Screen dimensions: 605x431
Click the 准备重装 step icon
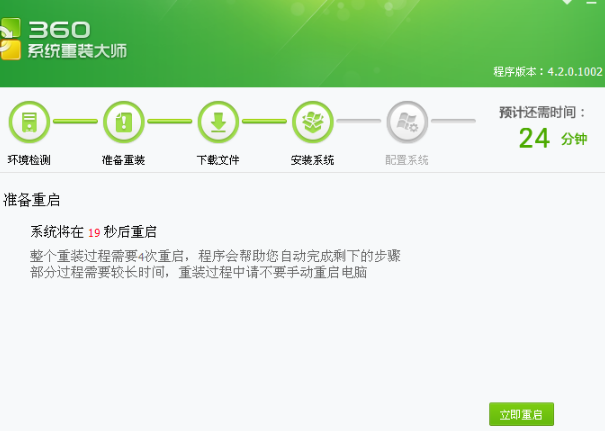coord(123,123)
